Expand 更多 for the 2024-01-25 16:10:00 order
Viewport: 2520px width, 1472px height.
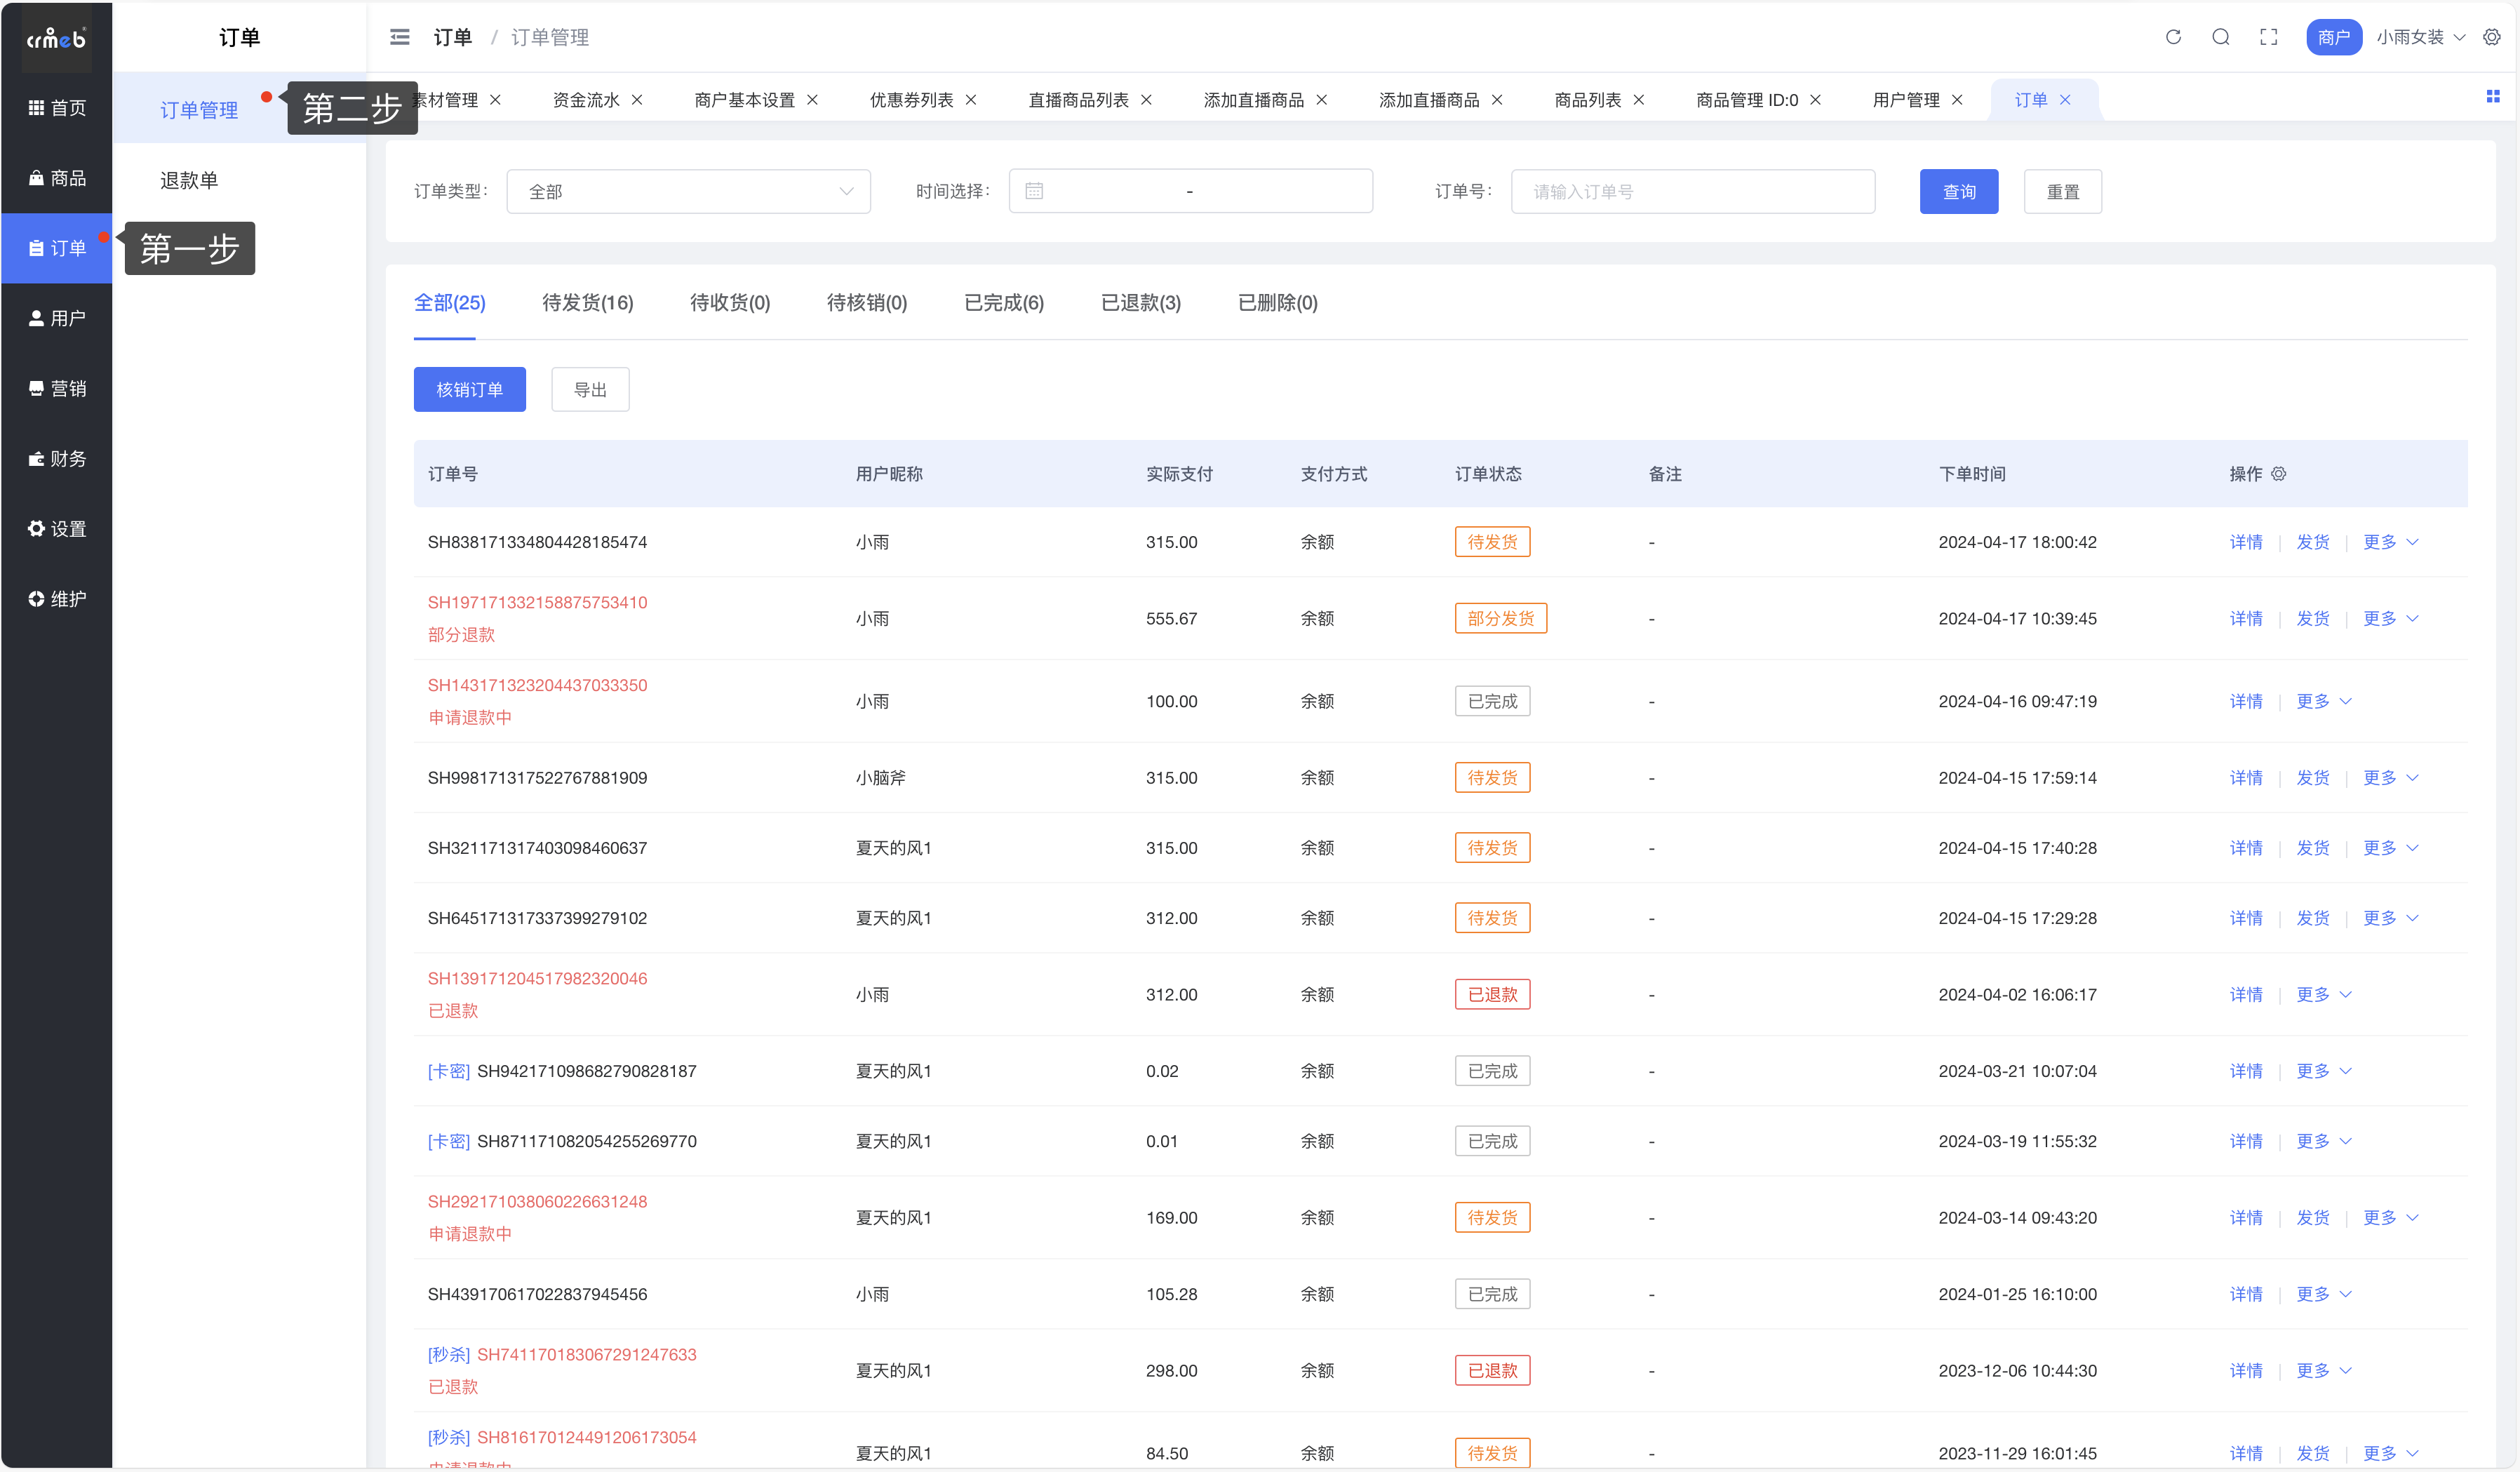tap(2323, 1294)
